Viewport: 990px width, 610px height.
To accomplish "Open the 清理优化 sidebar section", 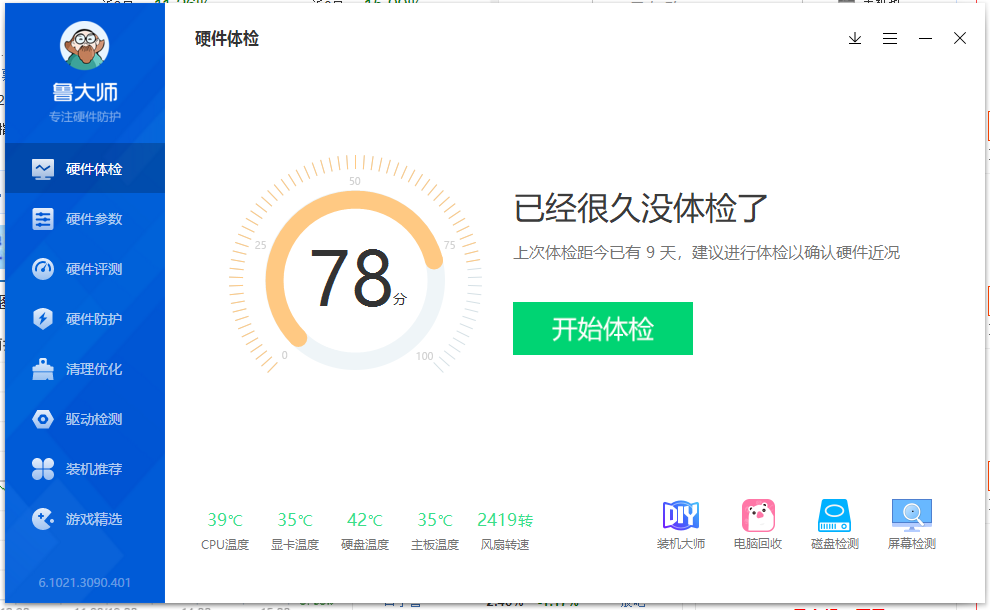I will (85, 369).
